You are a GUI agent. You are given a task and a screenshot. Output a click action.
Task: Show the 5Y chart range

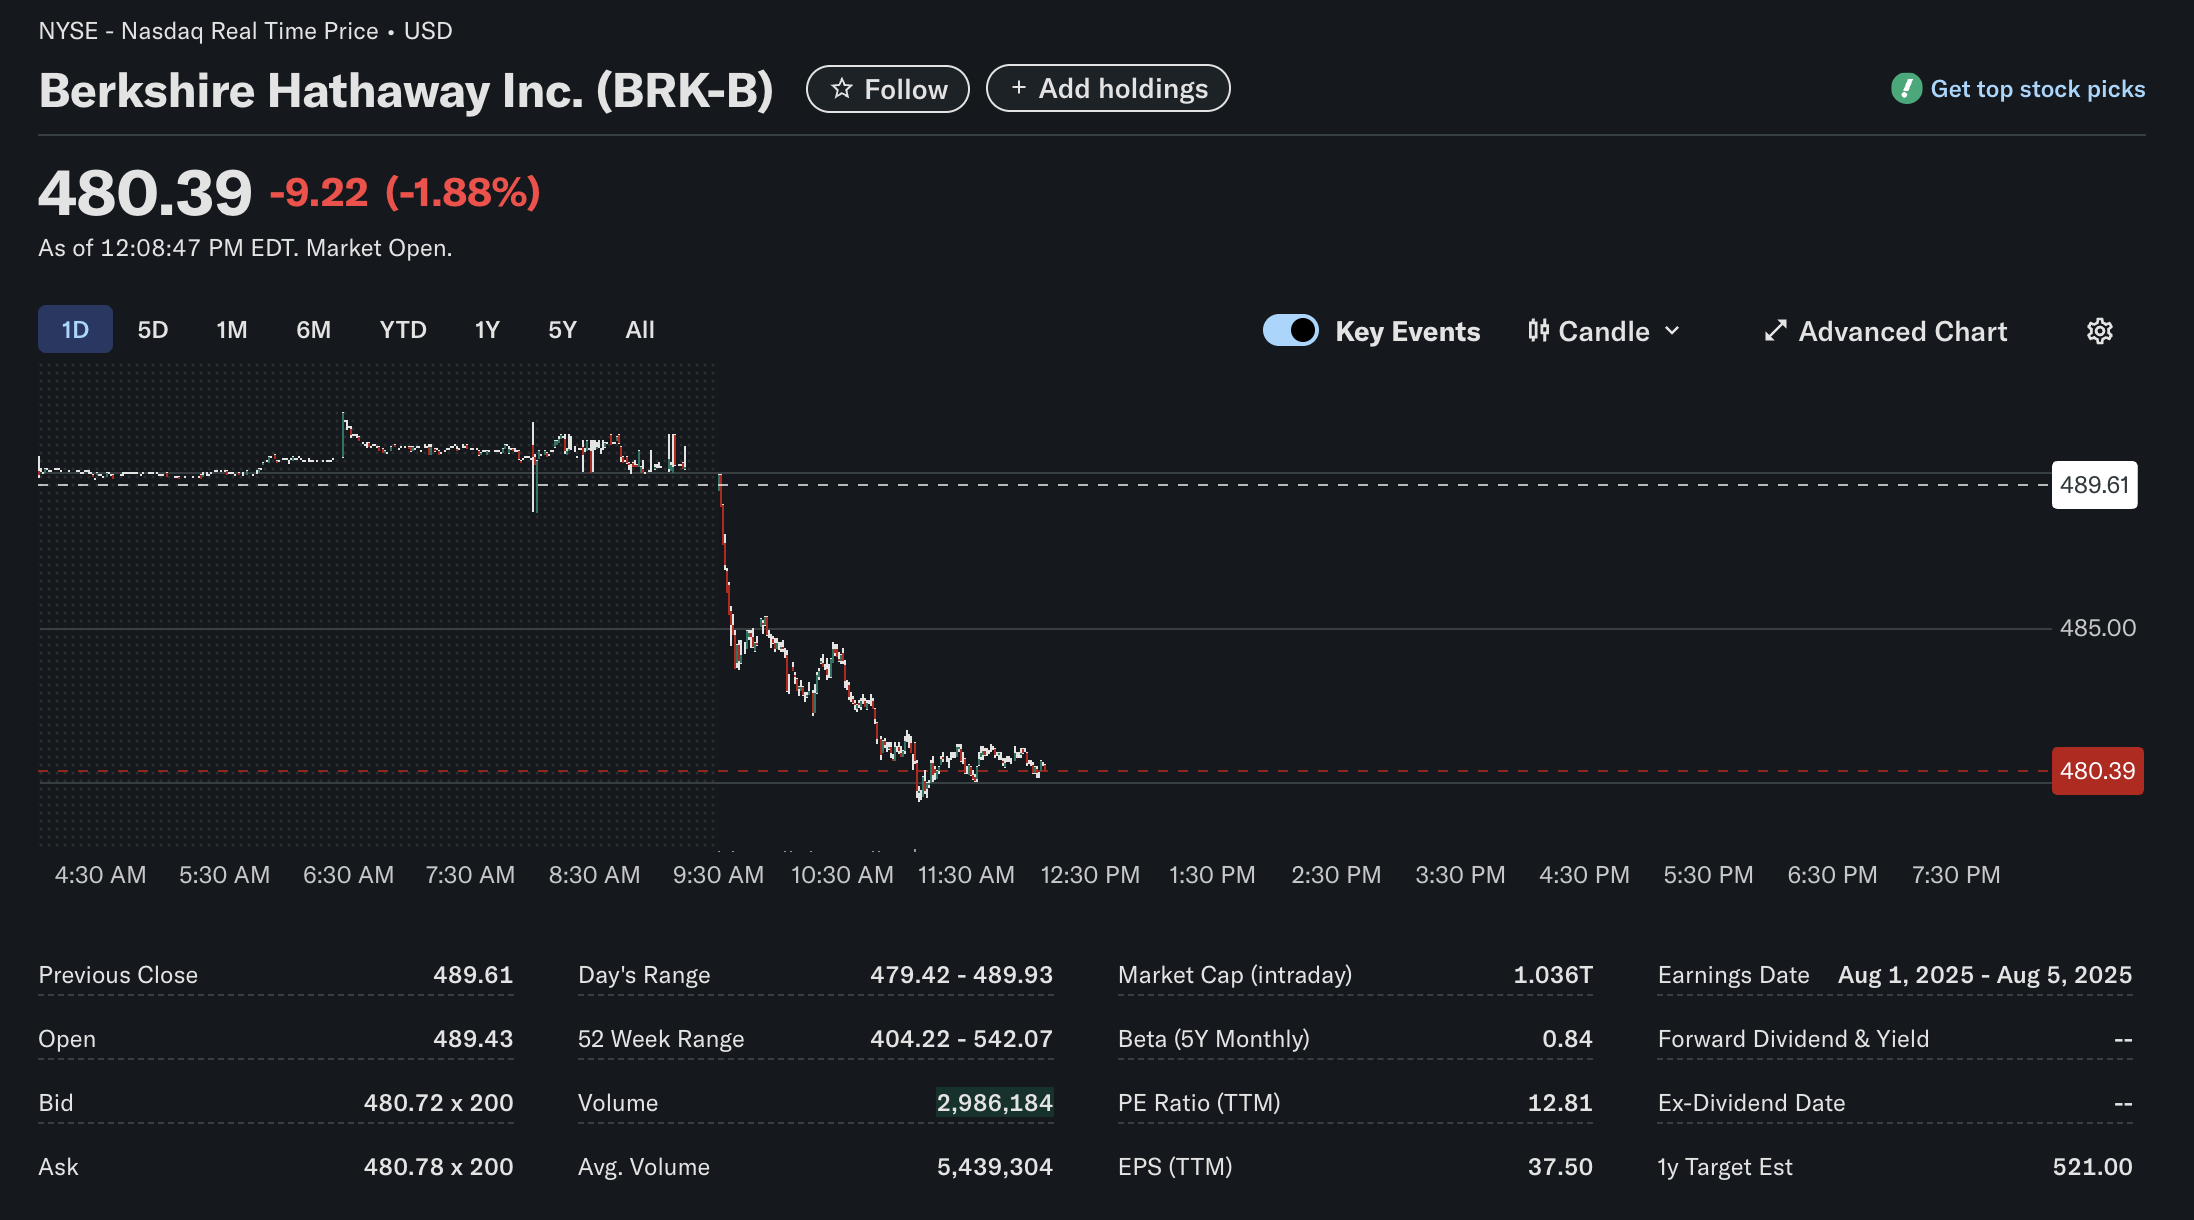(x=562, y=330)
